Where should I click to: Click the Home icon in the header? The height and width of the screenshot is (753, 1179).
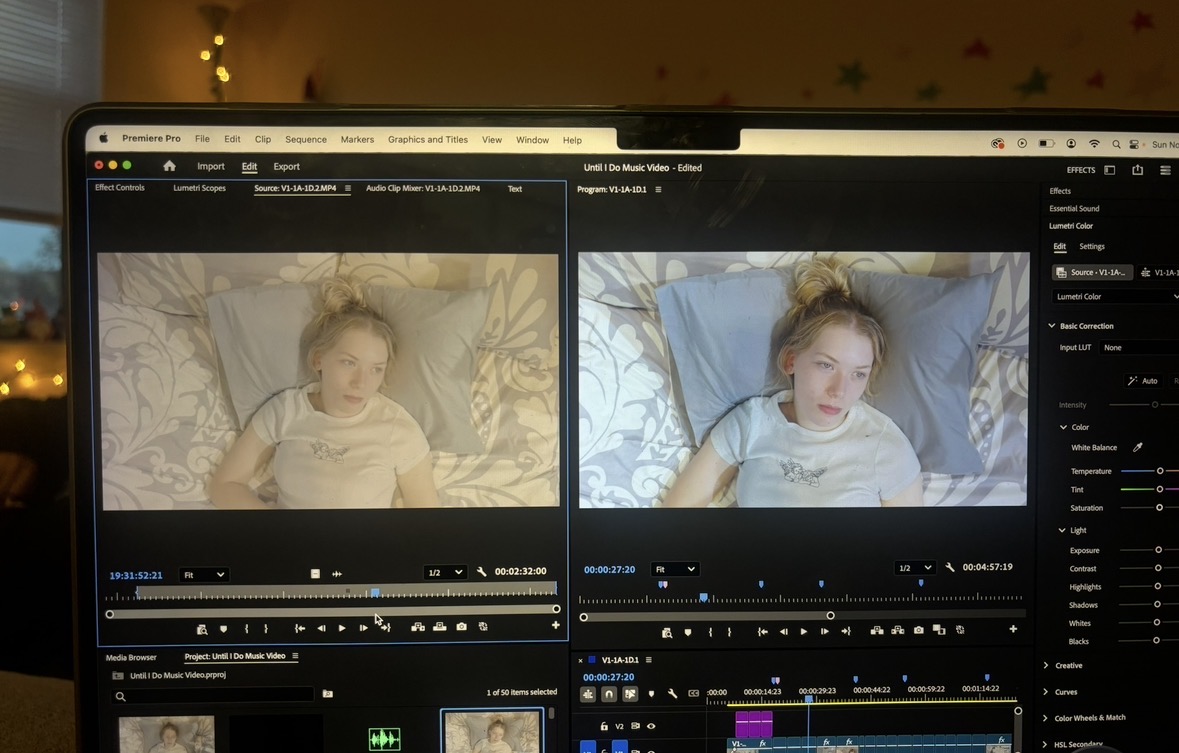169,167
